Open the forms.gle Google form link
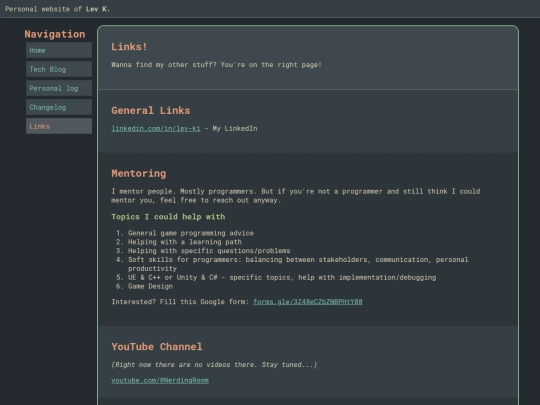The width and height of the screenshot is (540, 405). [308, 302]
